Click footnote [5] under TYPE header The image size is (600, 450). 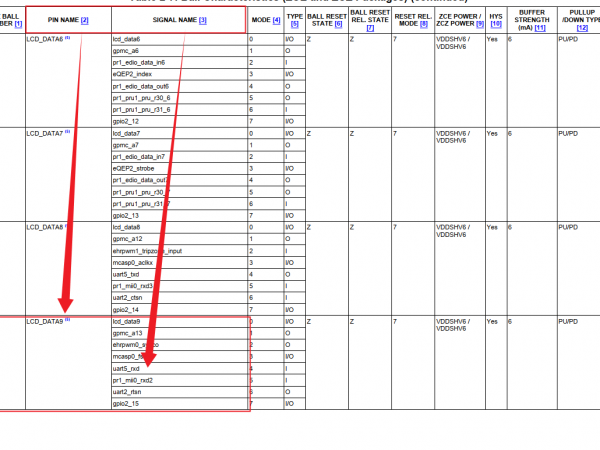(x=295, y=26)
